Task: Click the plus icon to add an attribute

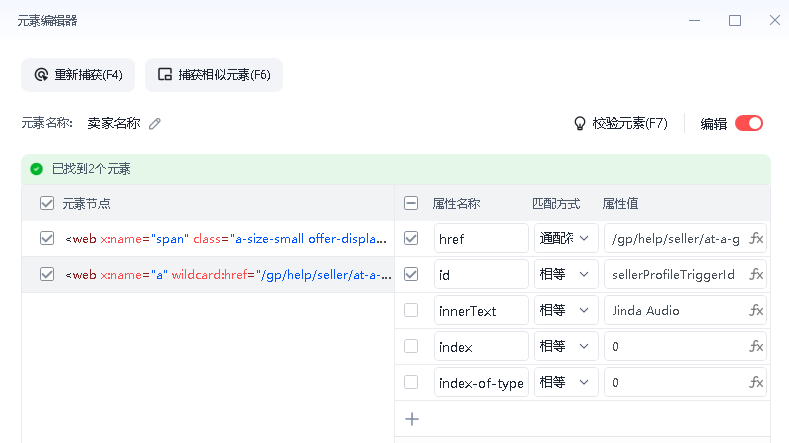Action: 411,419
